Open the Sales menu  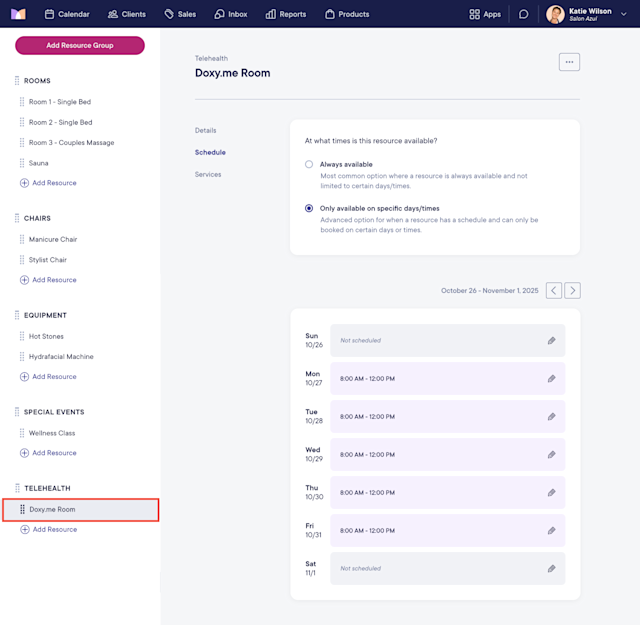(x=180, y=14)
